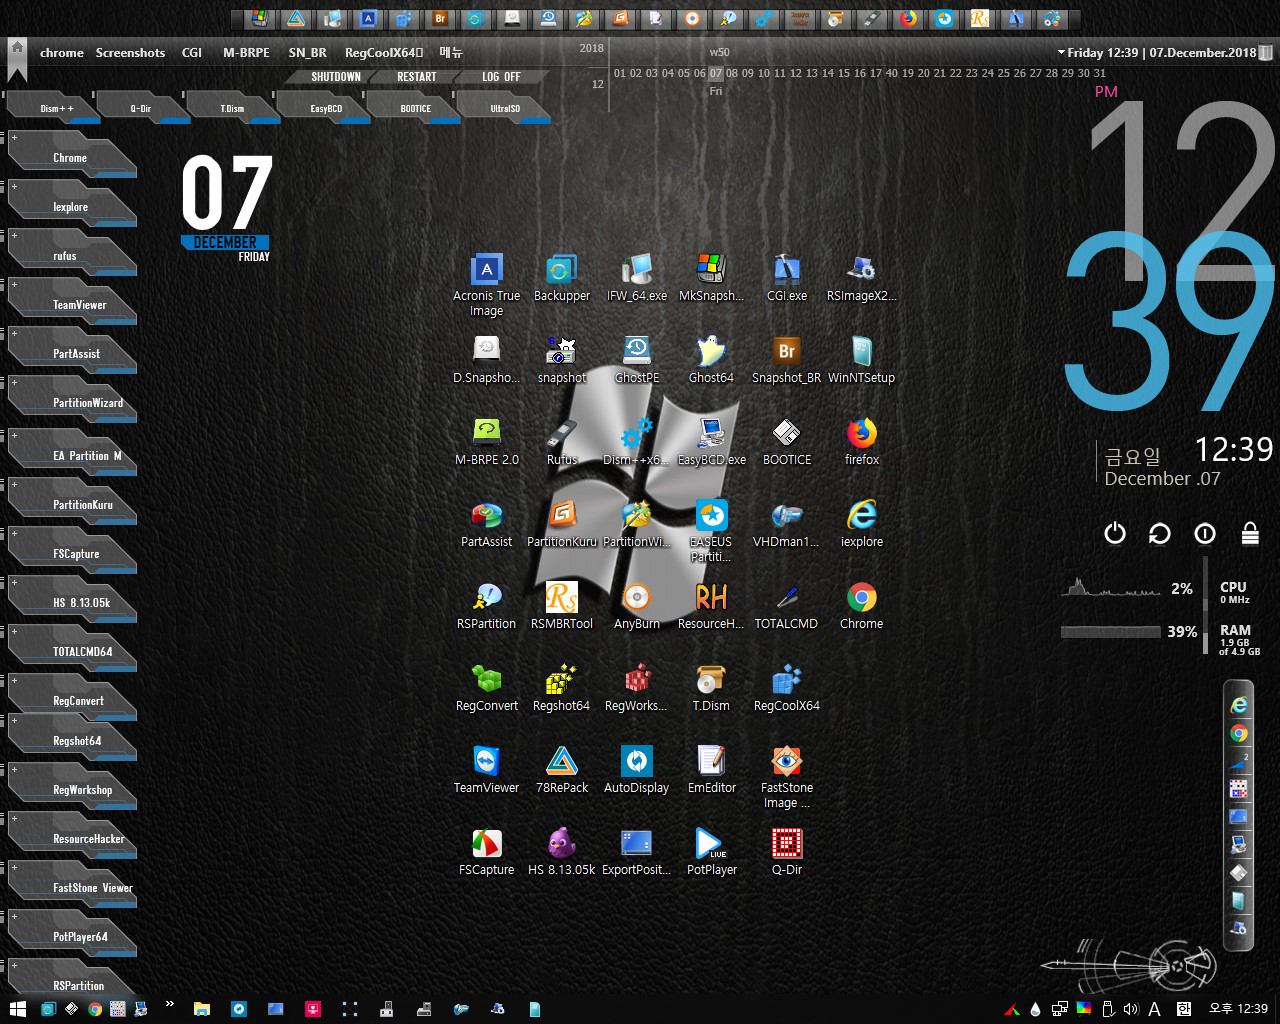This screenshot has height=1024, width=1280.
Task: Open 'Screenshots' in the top menu bar
Action: (x=130, y=53)
